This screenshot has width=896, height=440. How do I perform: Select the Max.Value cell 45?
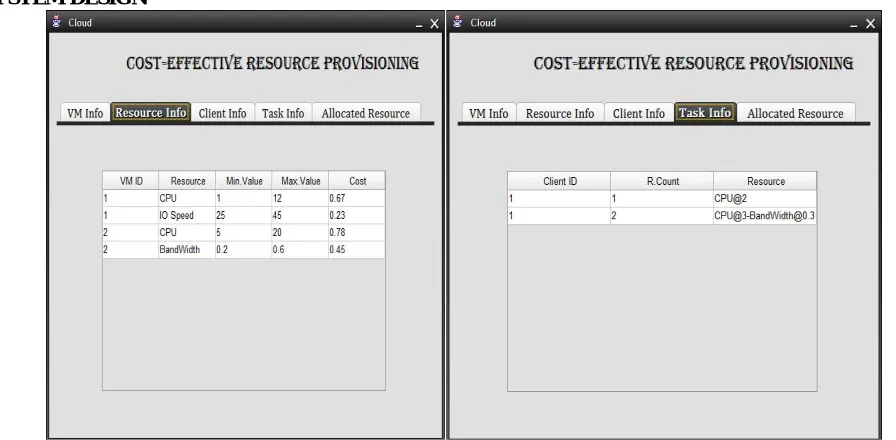pyautogui.click(x=300, y=215)
